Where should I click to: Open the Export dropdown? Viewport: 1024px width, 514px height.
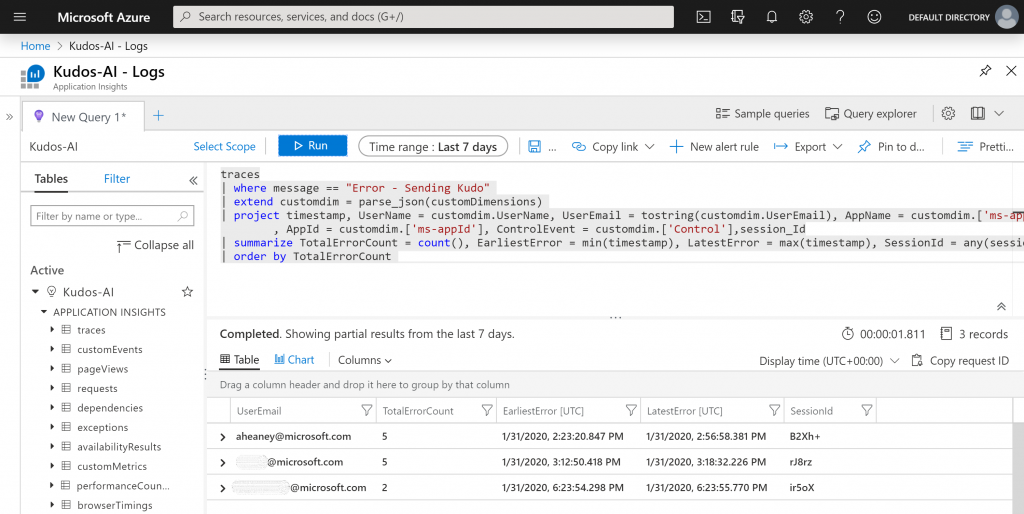pos(808,146)
